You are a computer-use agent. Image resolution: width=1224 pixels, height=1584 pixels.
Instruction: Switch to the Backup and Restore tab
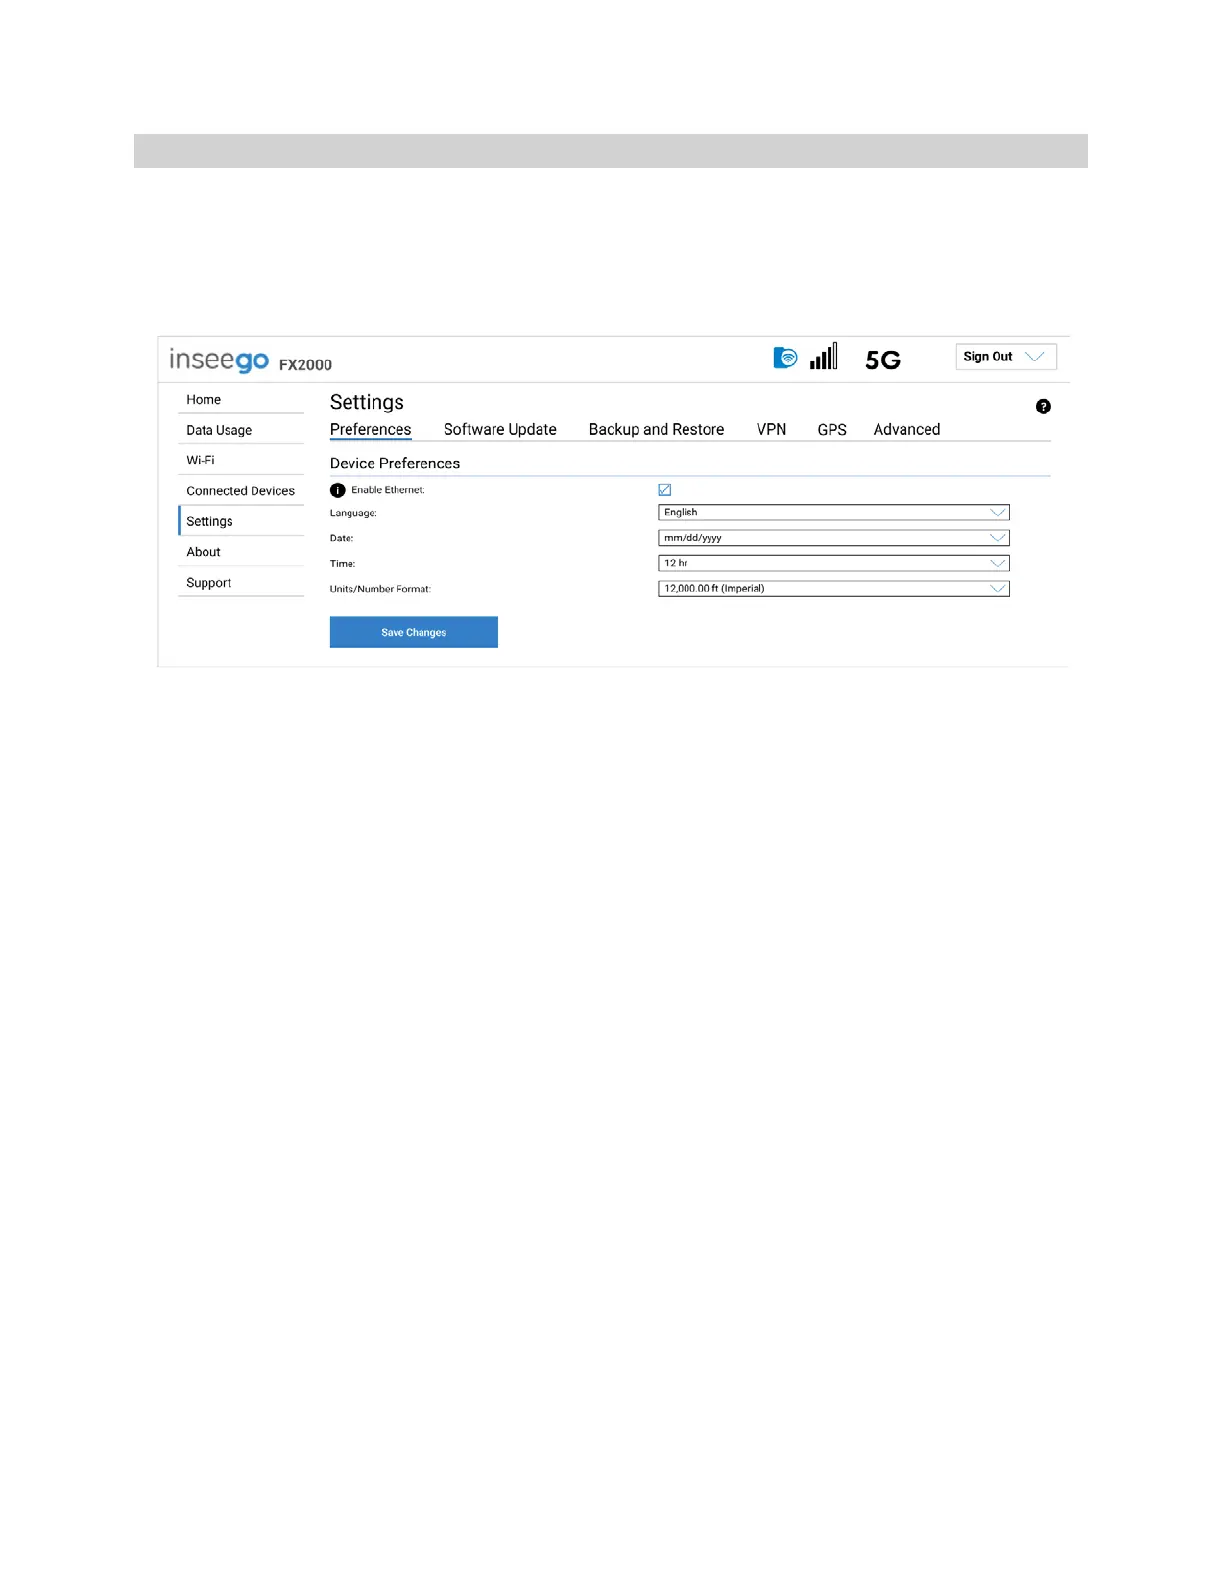656,430
